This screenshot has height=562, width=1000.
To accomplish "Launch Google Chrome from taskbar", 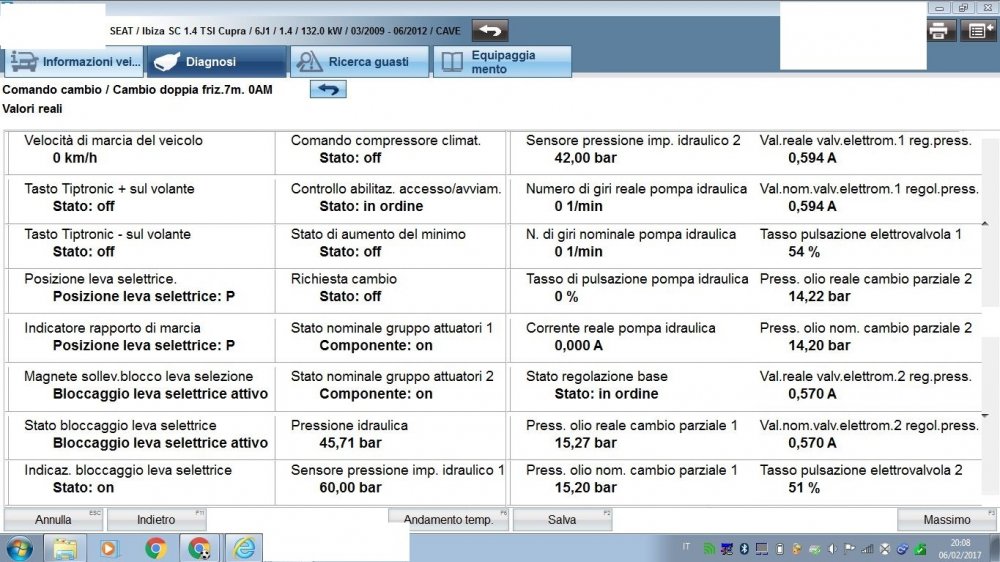I will [155, 547].
